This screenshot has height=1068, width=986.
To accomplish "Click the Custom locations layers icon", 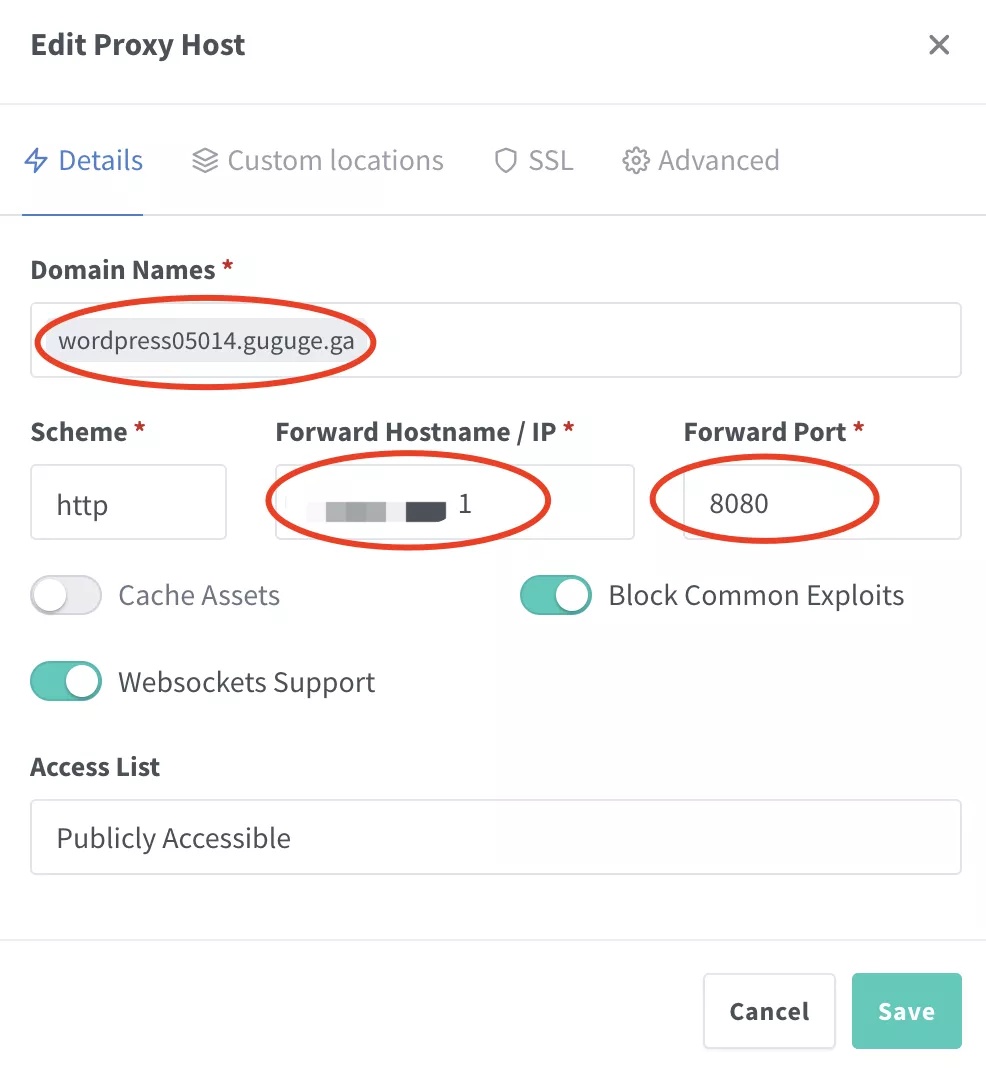I will pos(205,161).
